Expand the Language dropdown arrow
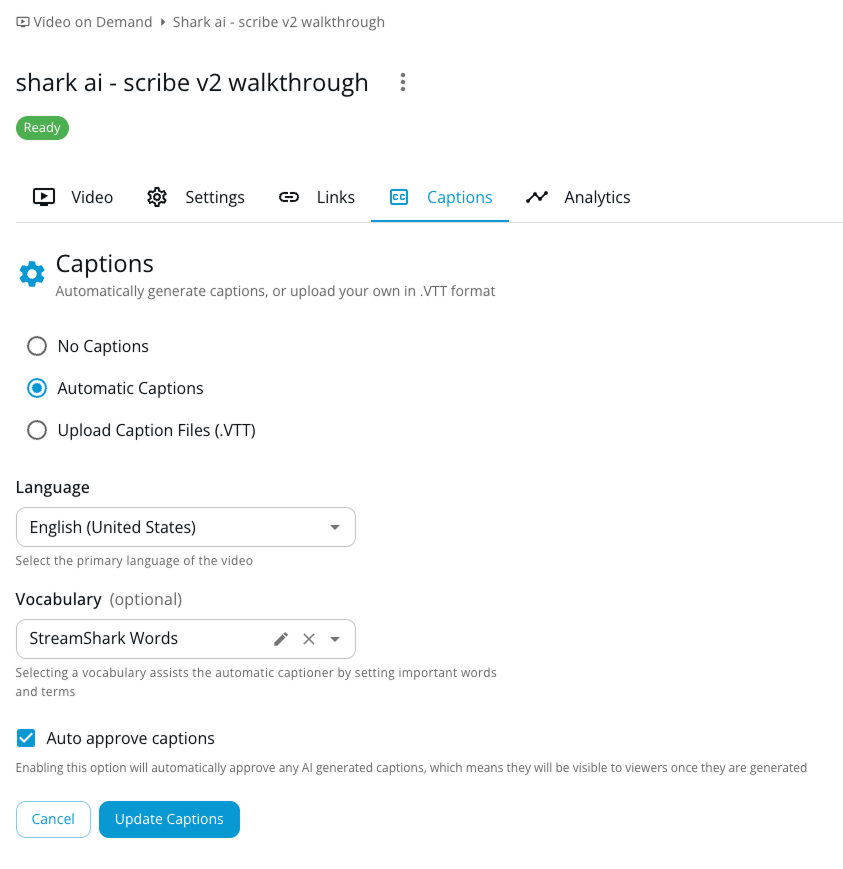 [335, 527]
